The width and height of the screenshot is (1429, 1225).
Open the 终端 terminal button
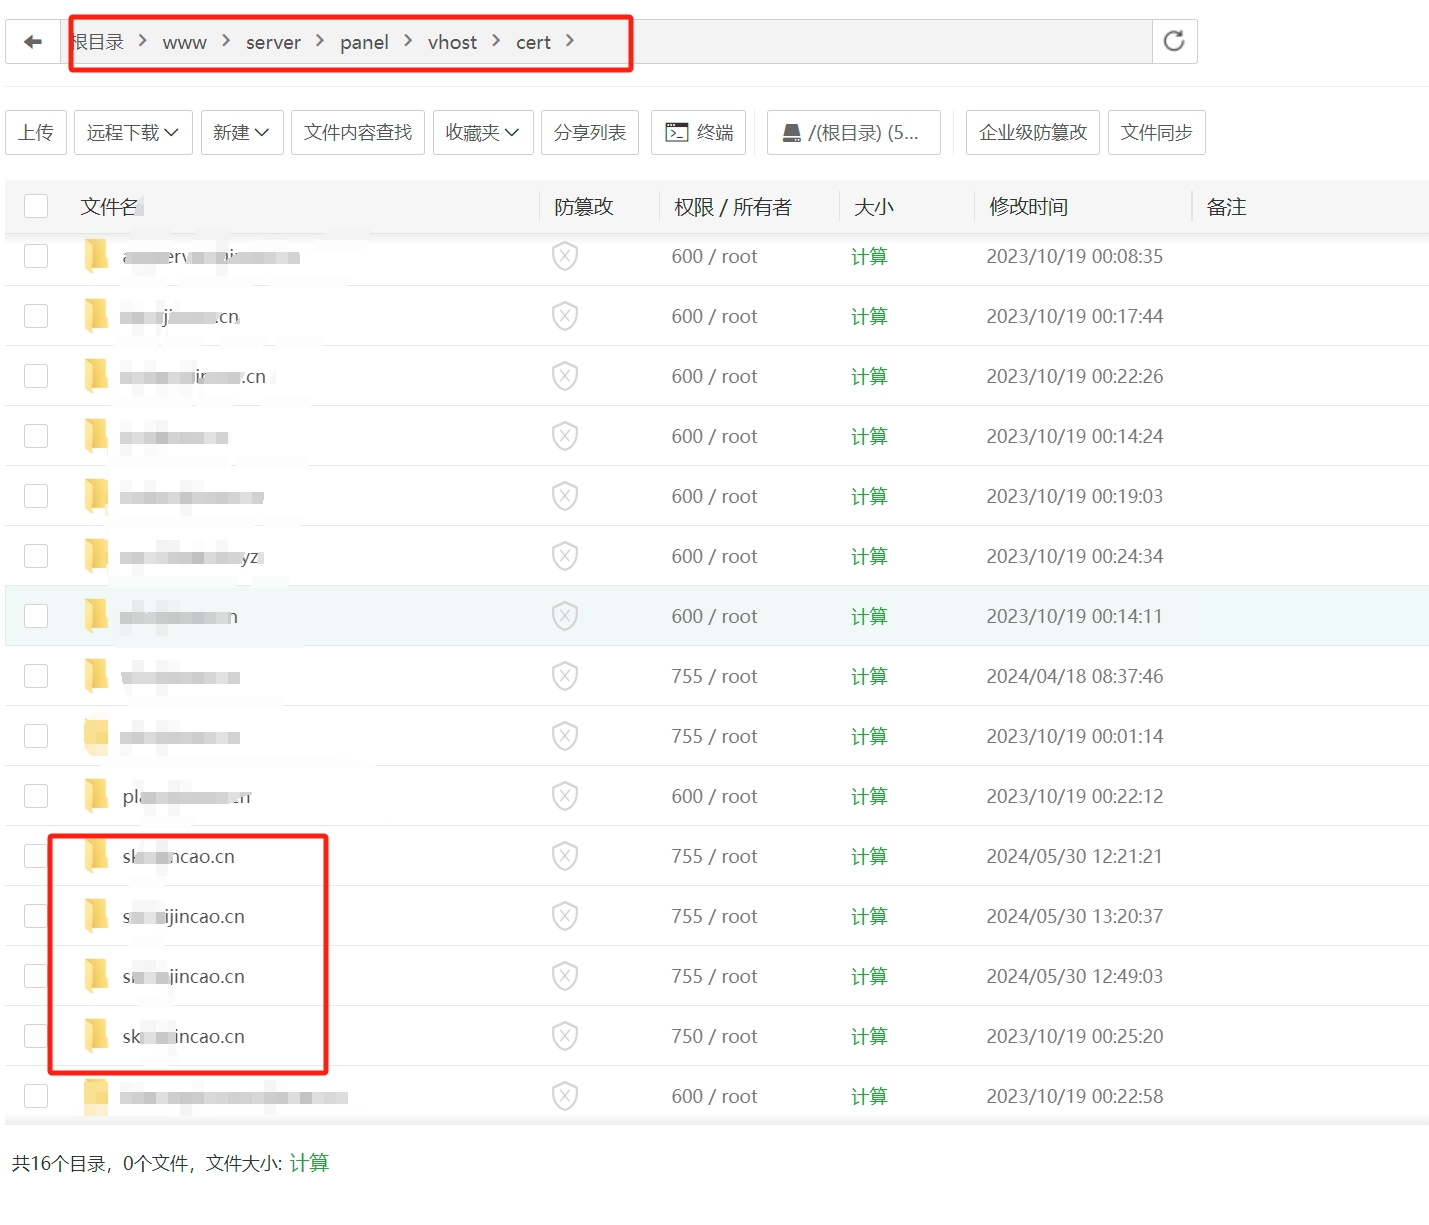point(699,132)
